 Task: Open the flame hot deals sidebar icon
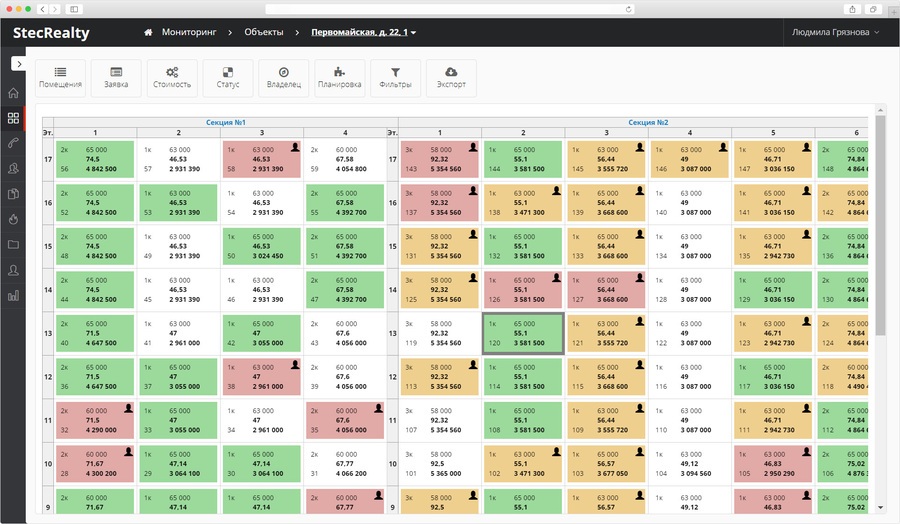coord(13,219)
